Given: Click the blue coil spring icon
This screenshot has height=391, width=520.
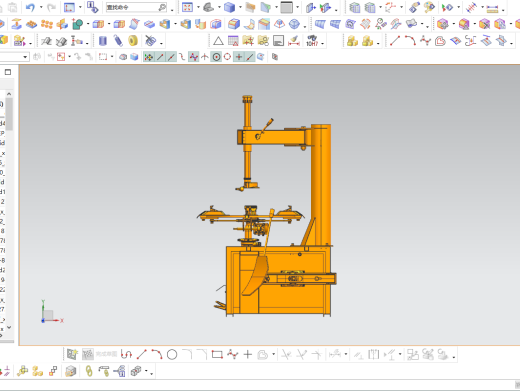Looking at the screenshot, I should (x=118, y=41).
